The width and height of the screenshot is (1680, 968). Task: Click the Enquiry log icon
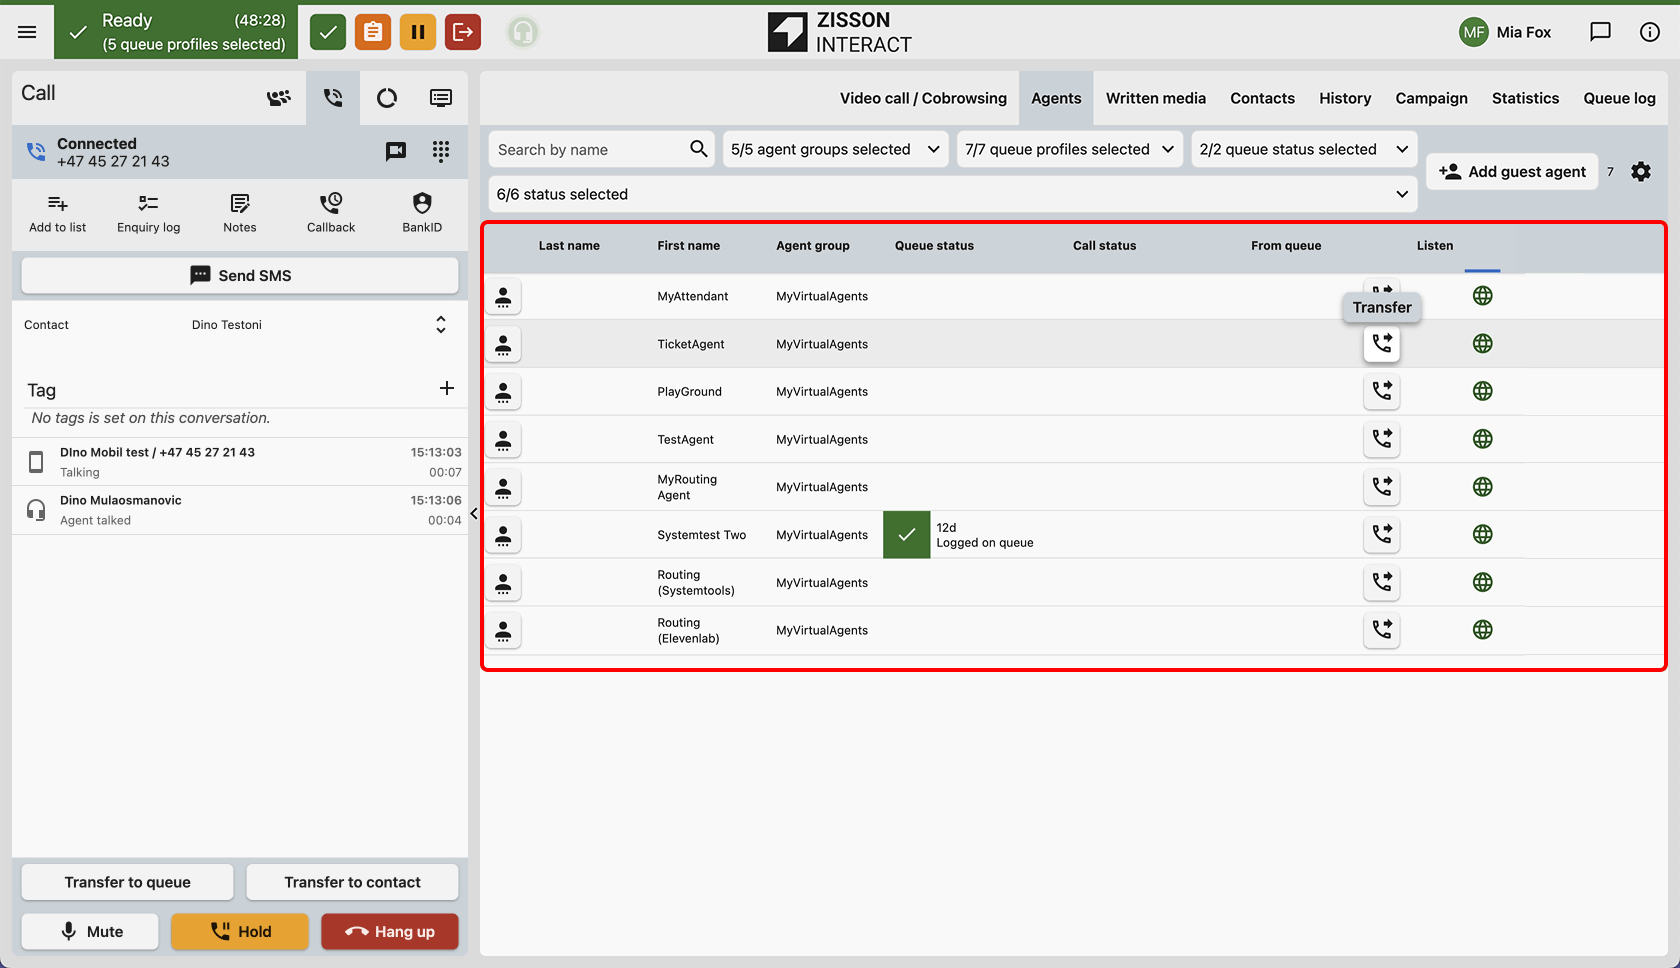click(148, 203)
